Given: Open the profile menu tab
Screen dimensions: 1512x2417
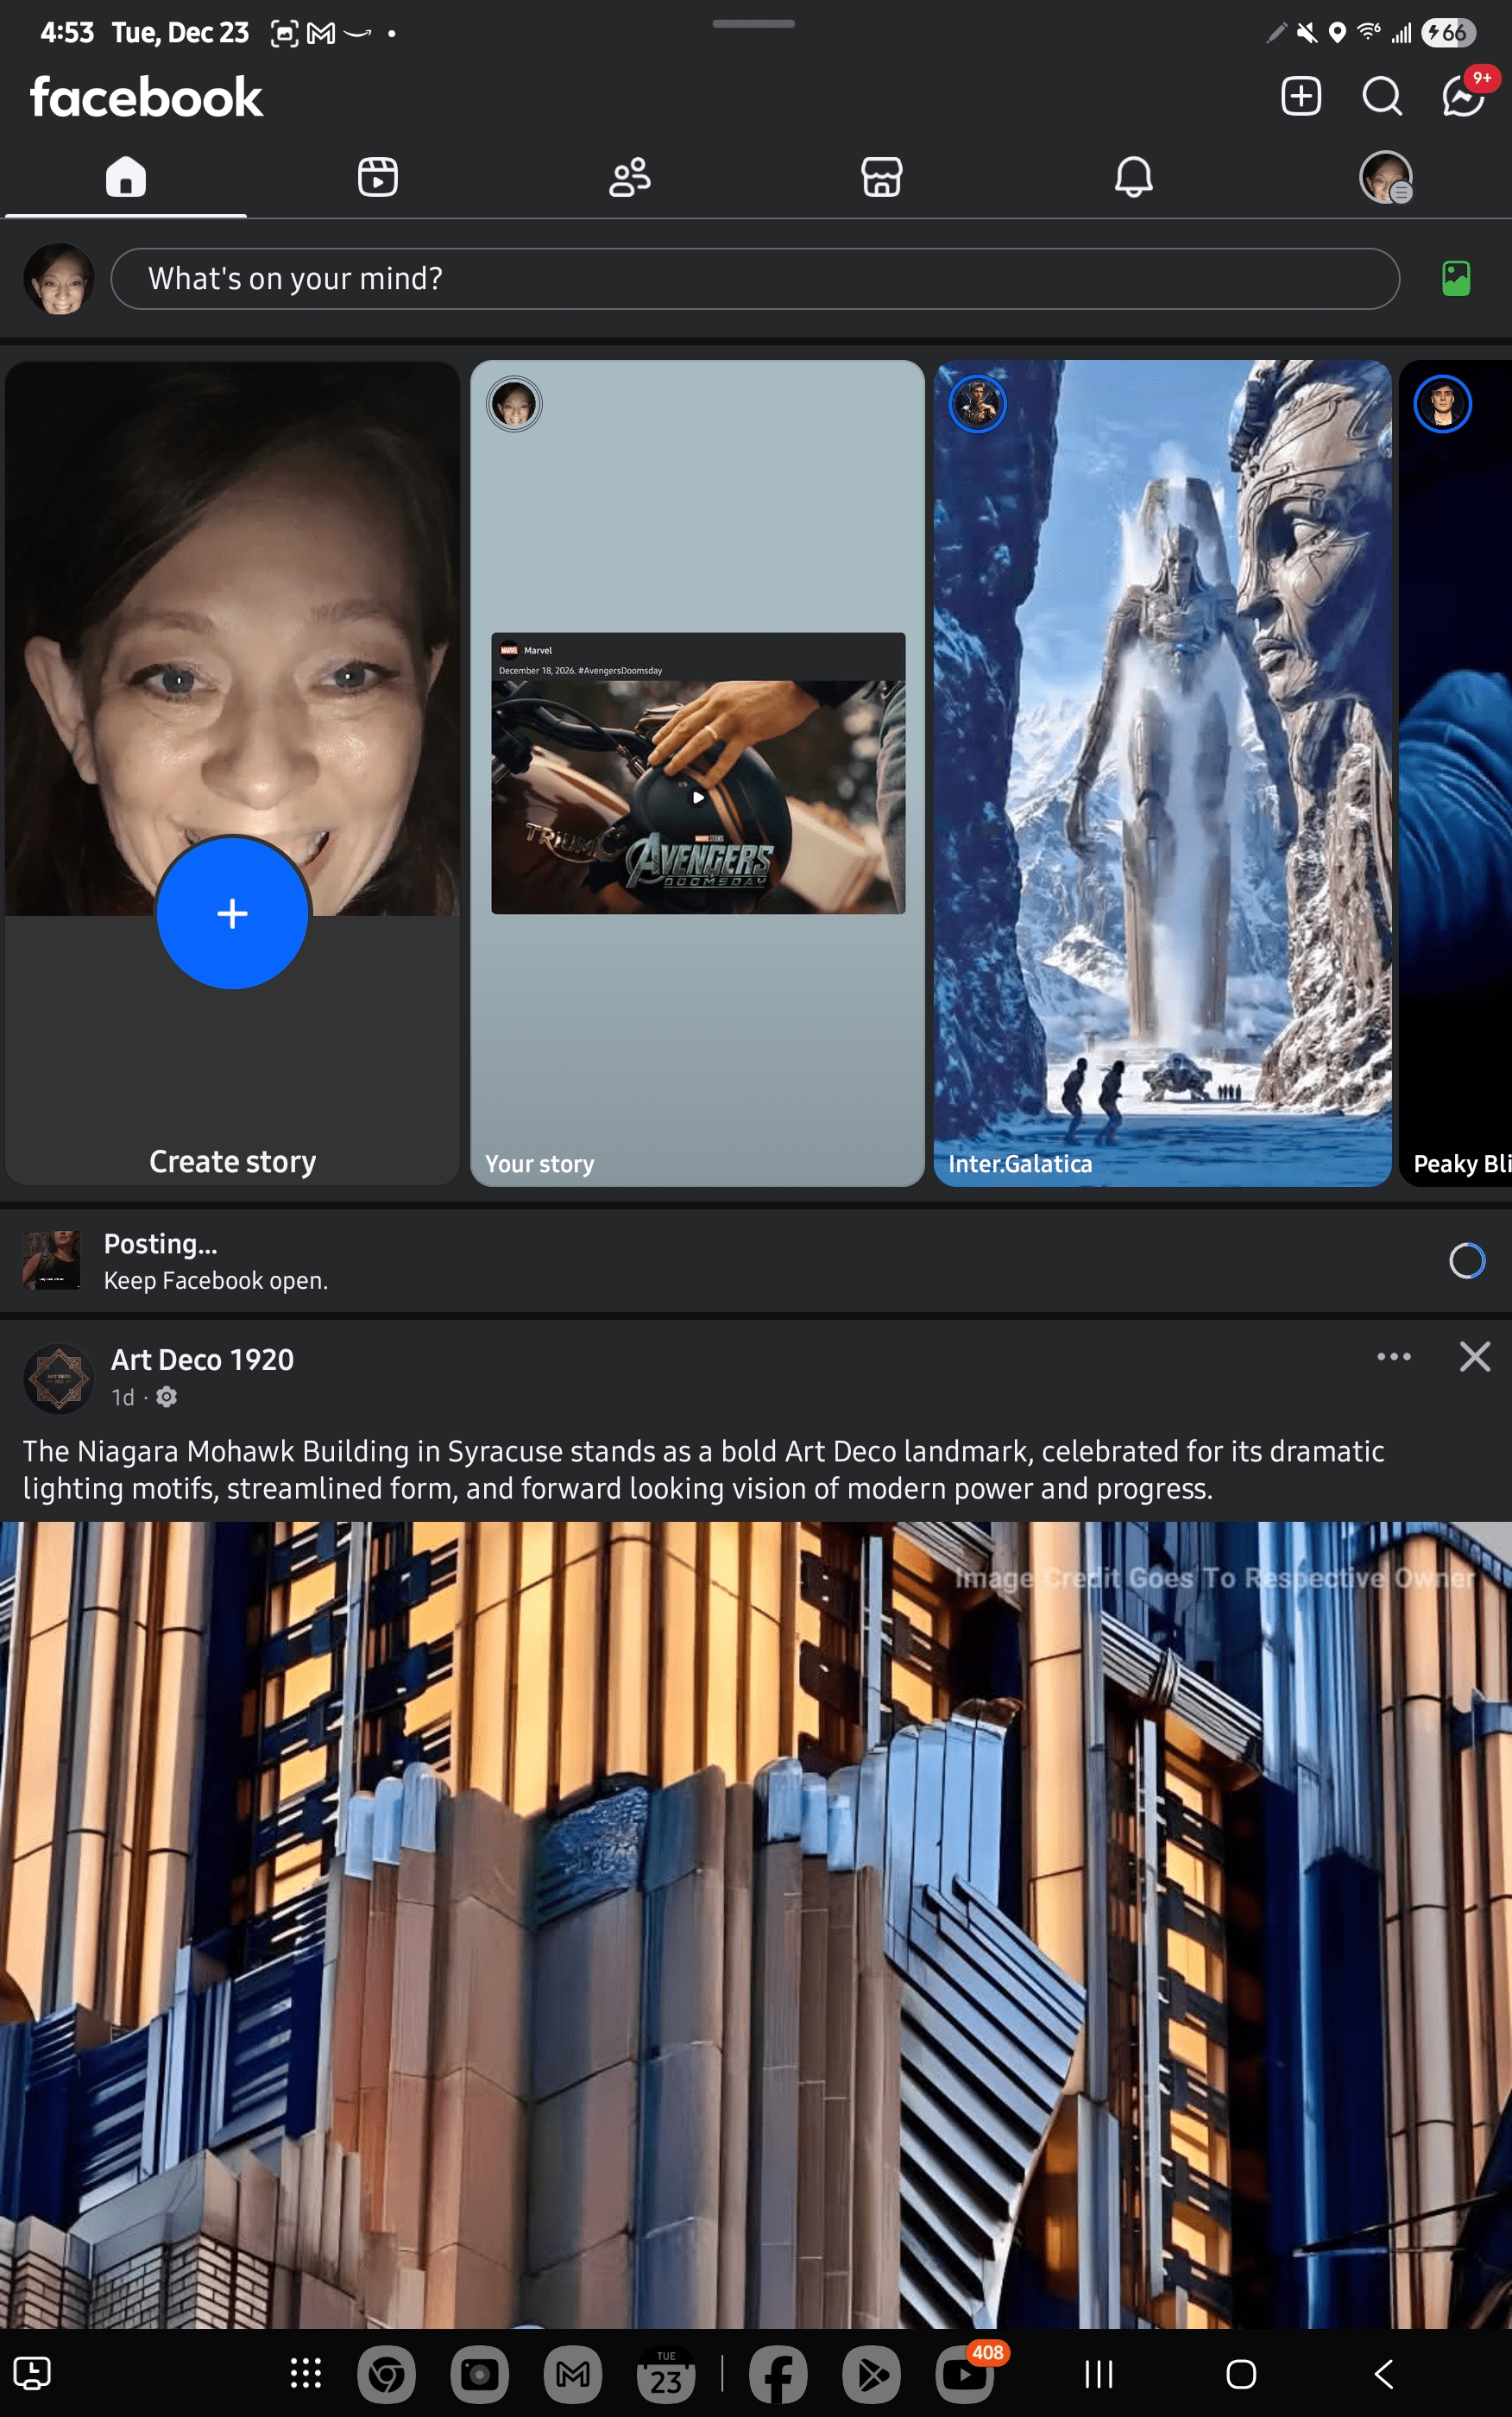Looking at the screenshot, I should (x=1385, y=177).
